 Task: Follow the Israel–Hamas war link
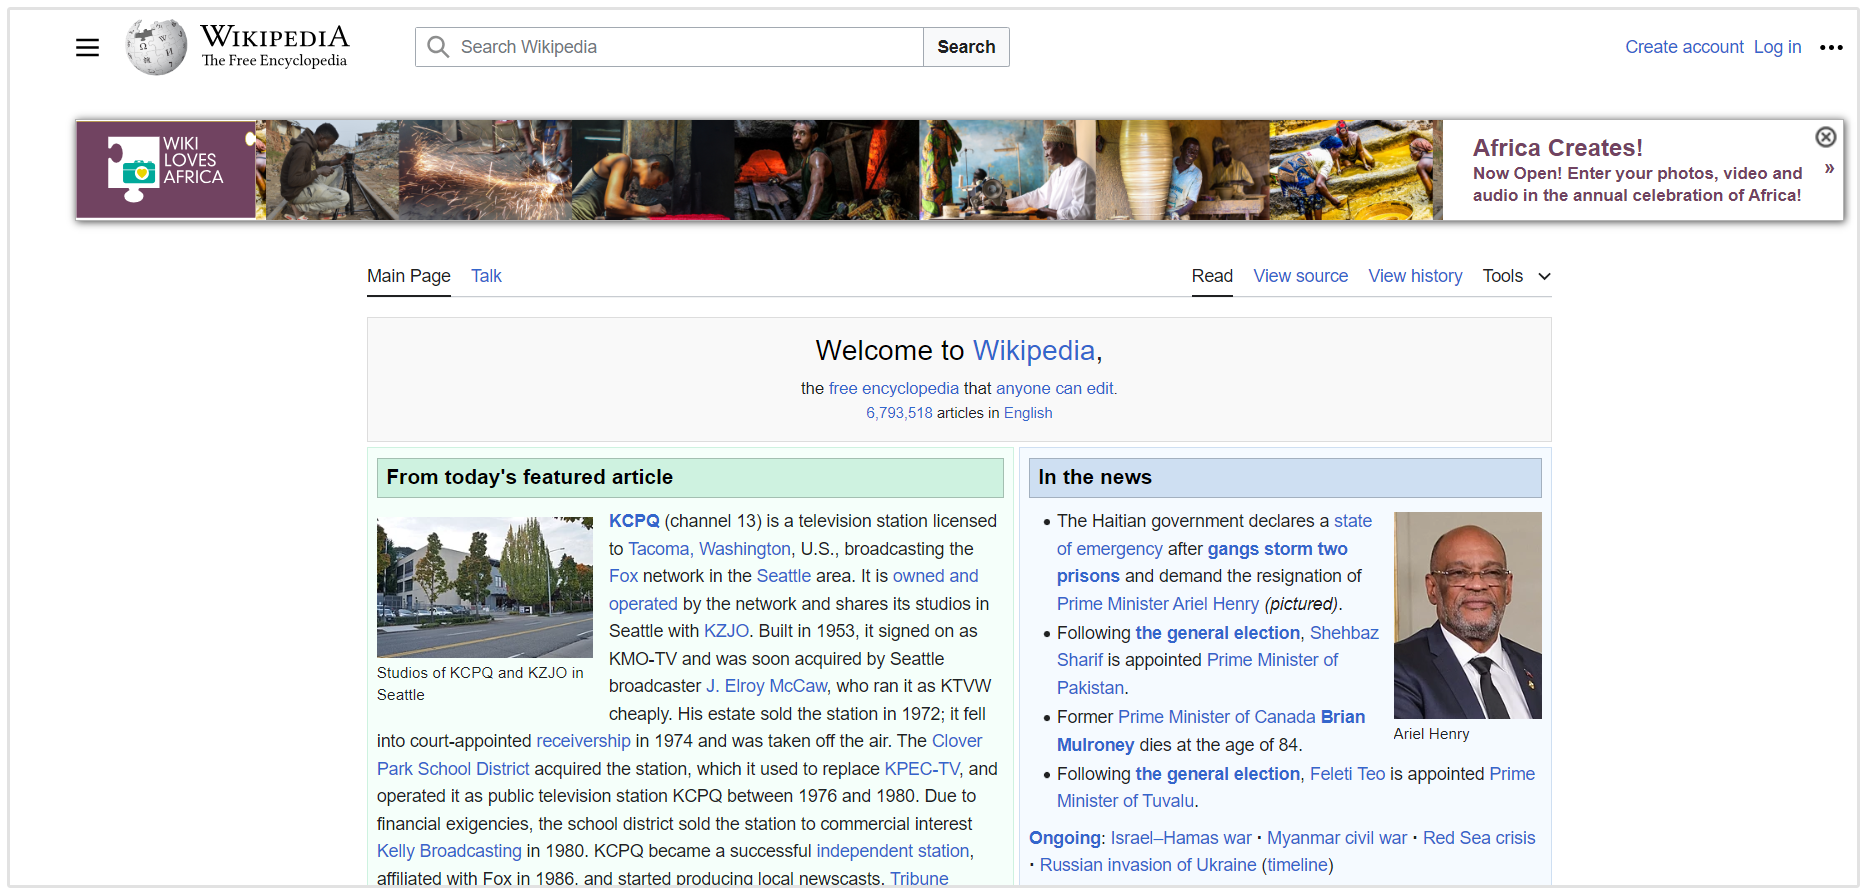(x=1180, y=838)
